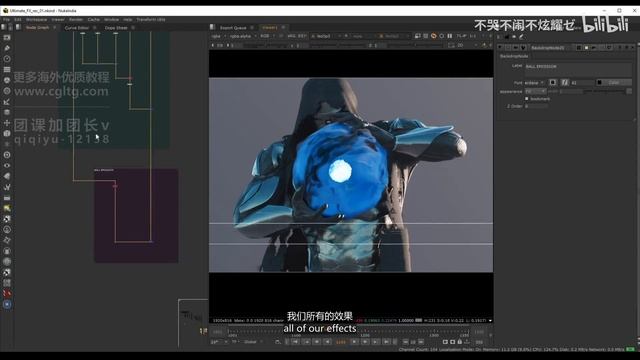Open the Edit menu
The width and height of the screenshot is (640, 360).
click(18, 19)
